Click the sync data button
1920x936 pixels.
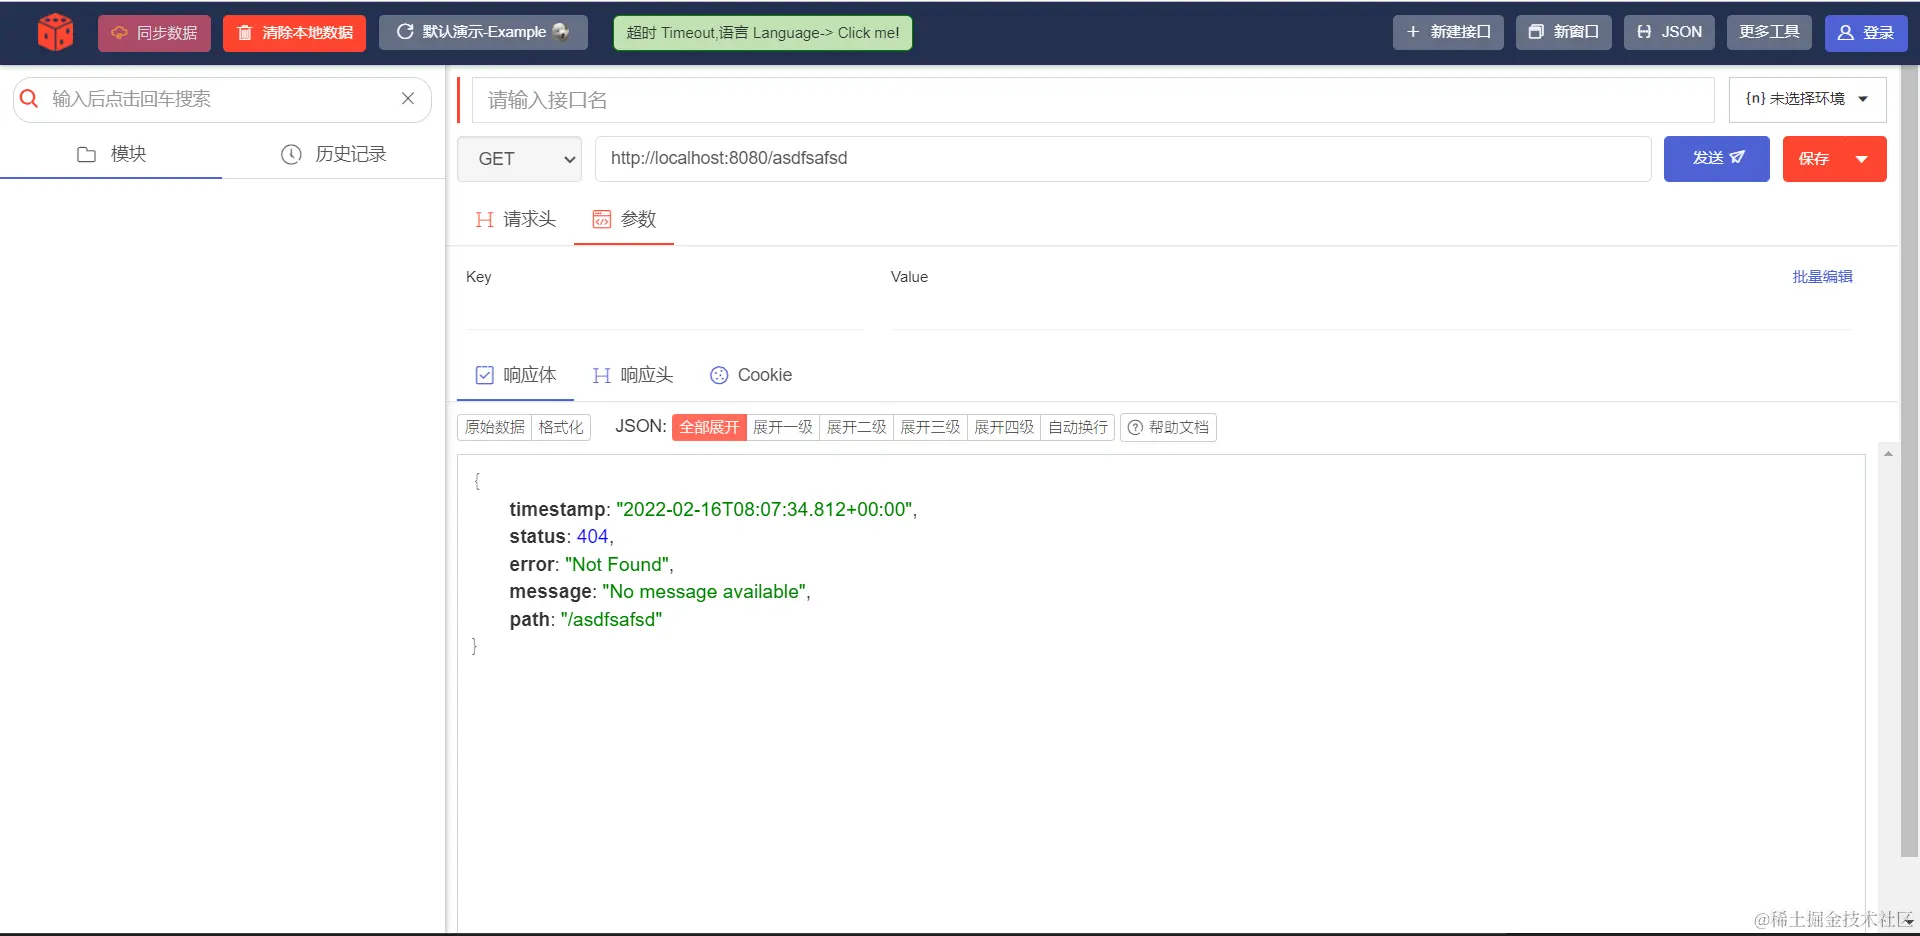click(x=154, y=33)
